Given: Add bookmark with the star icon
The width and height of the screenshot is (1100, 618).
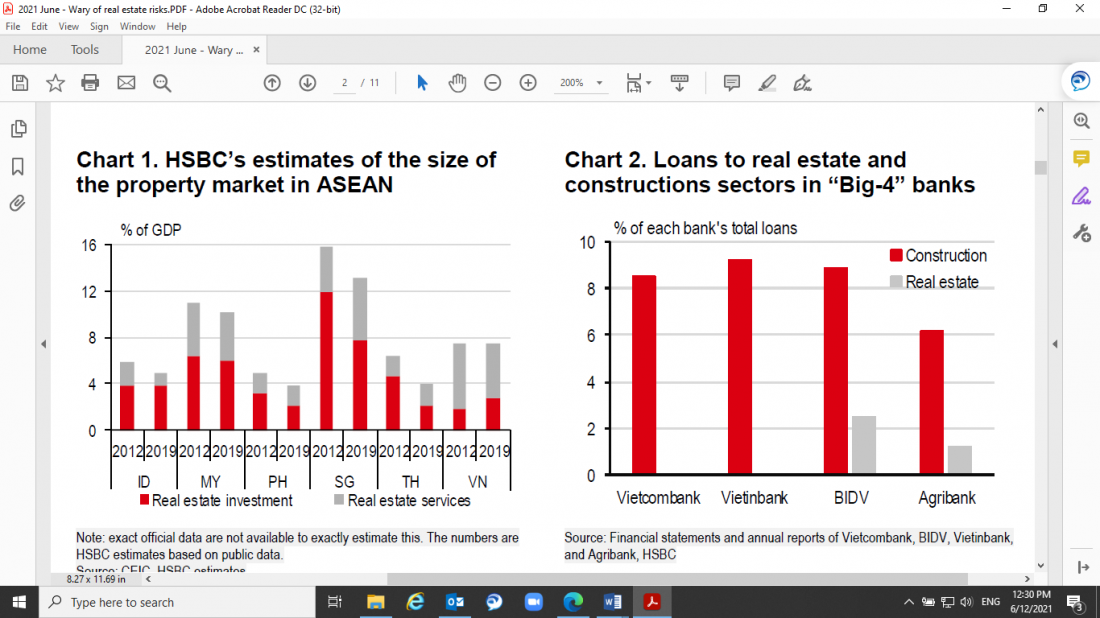Looking at the screenshot, I should (55, 83).
